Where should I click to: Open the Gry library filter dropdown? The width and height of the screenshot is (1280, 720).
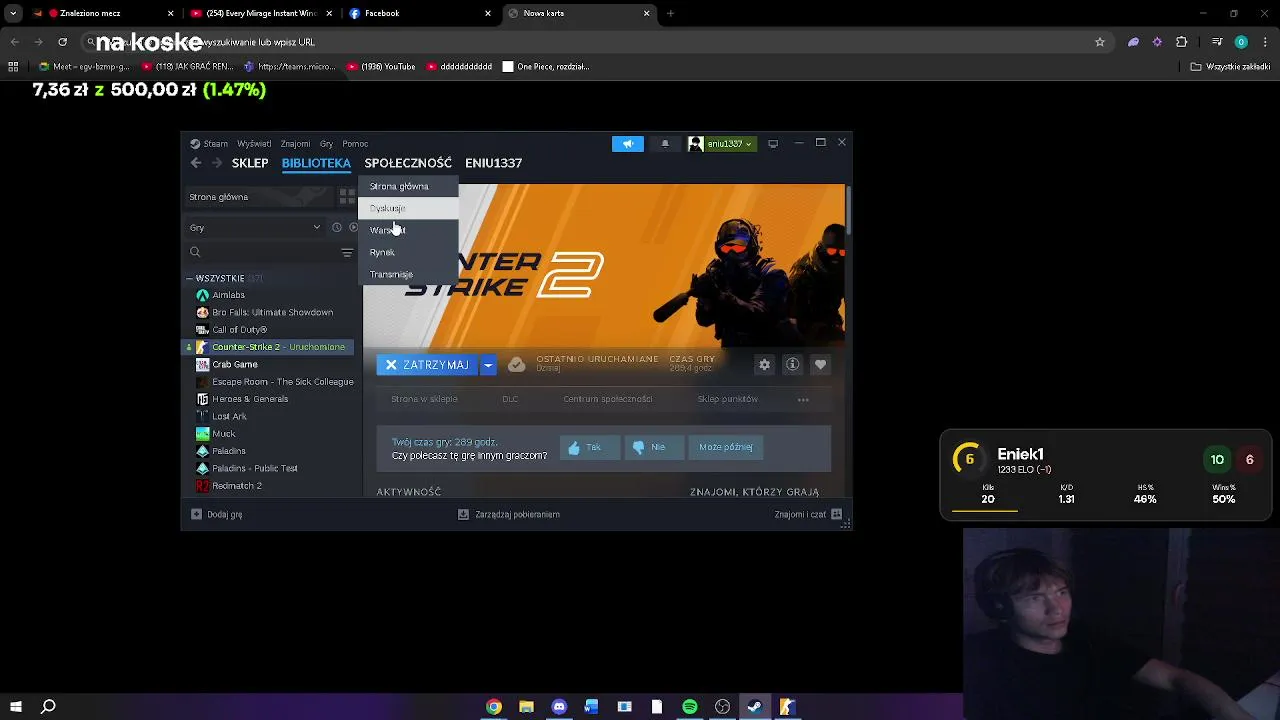pos(255,227)
